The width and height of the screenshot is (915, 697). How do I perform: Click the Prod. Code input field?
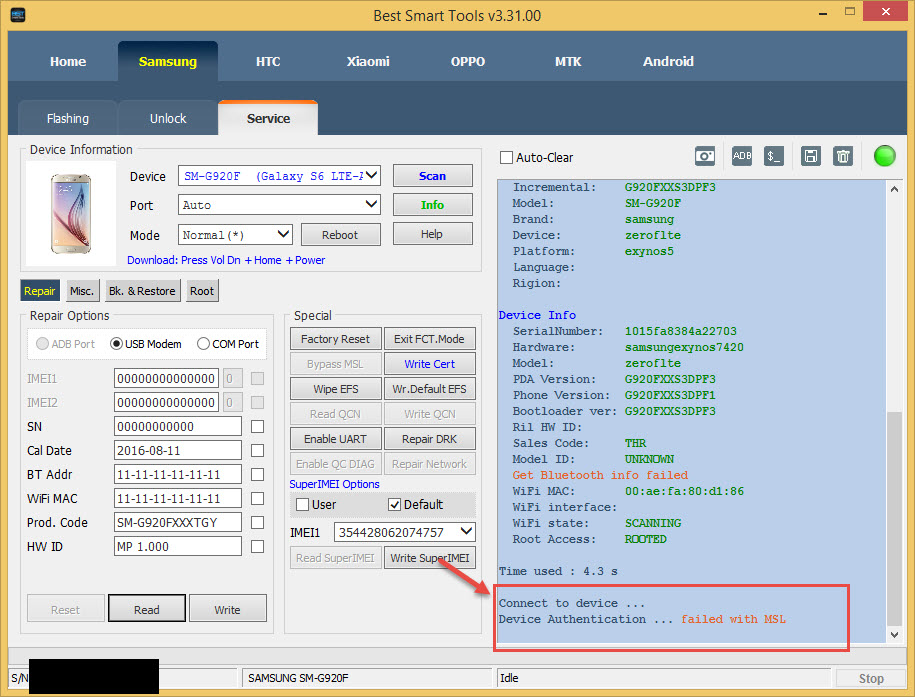(177, 522)
